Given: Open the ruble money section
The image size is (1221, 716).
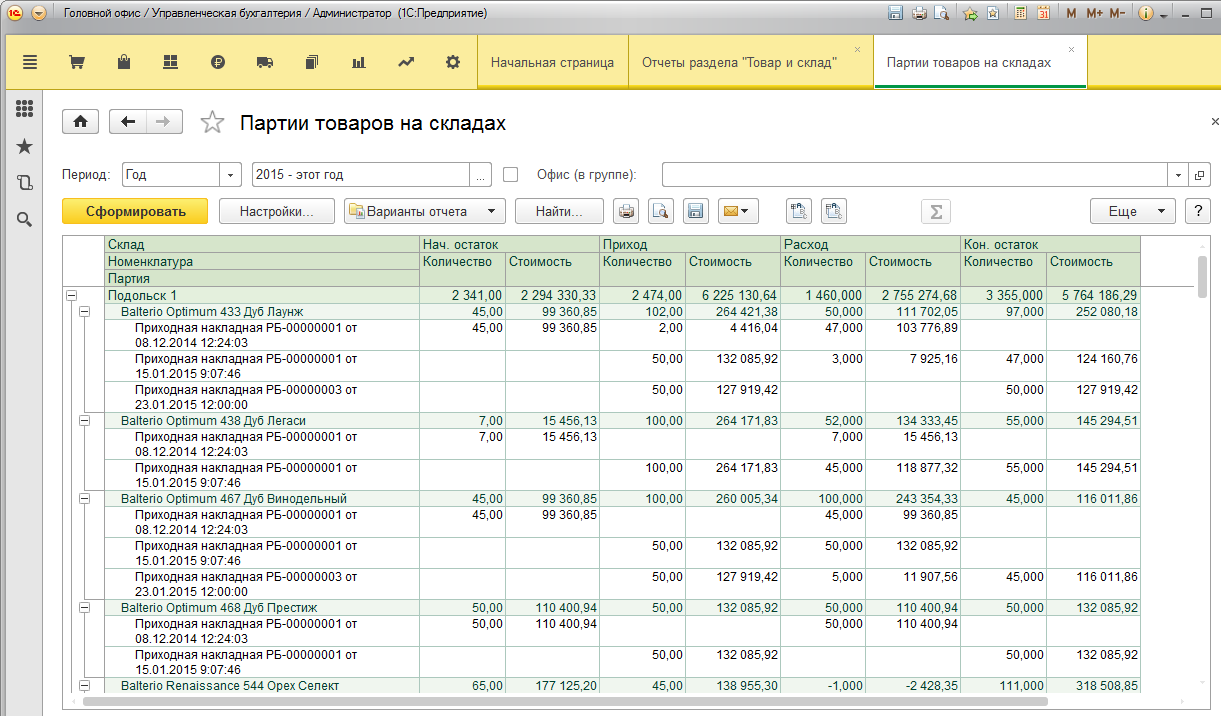Looking at the screenshot, I should point(218,62).
